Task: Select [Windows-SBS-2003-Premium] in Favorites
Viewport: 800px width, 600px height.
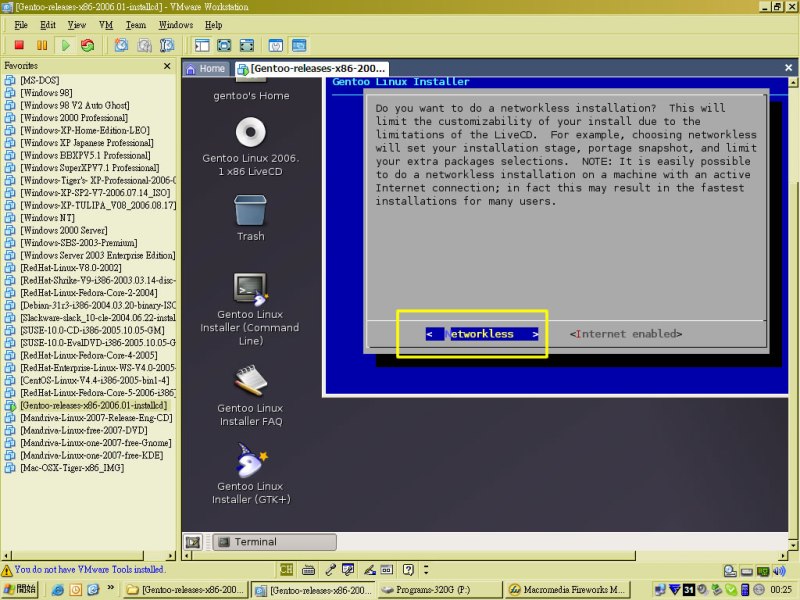Action: click(78, 243)
